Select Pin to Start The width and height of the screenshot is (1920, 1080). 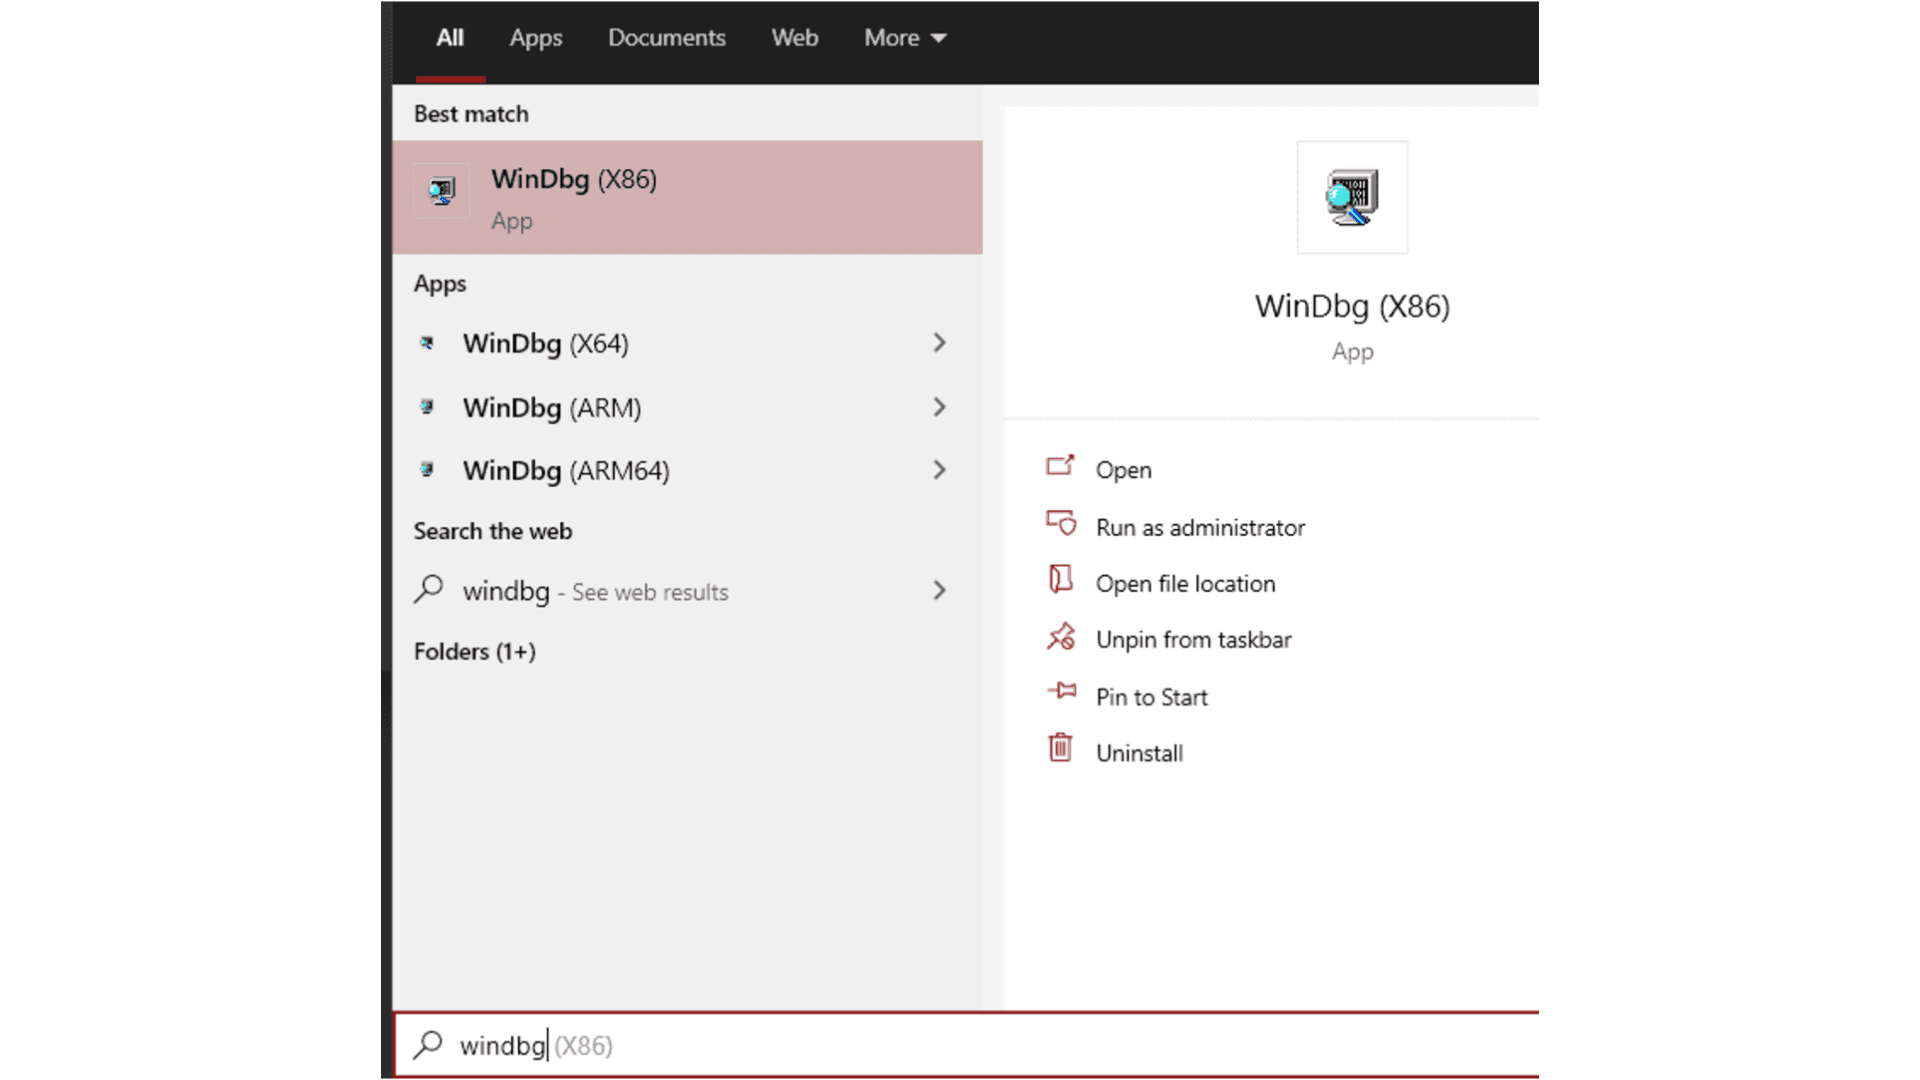pos(1151,697)
